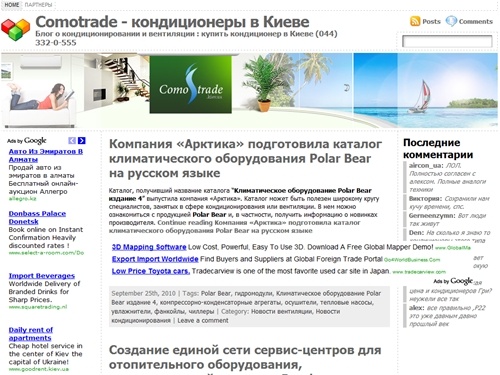
Task: Click the гидромодули tag link
Action: pos(253,293)
